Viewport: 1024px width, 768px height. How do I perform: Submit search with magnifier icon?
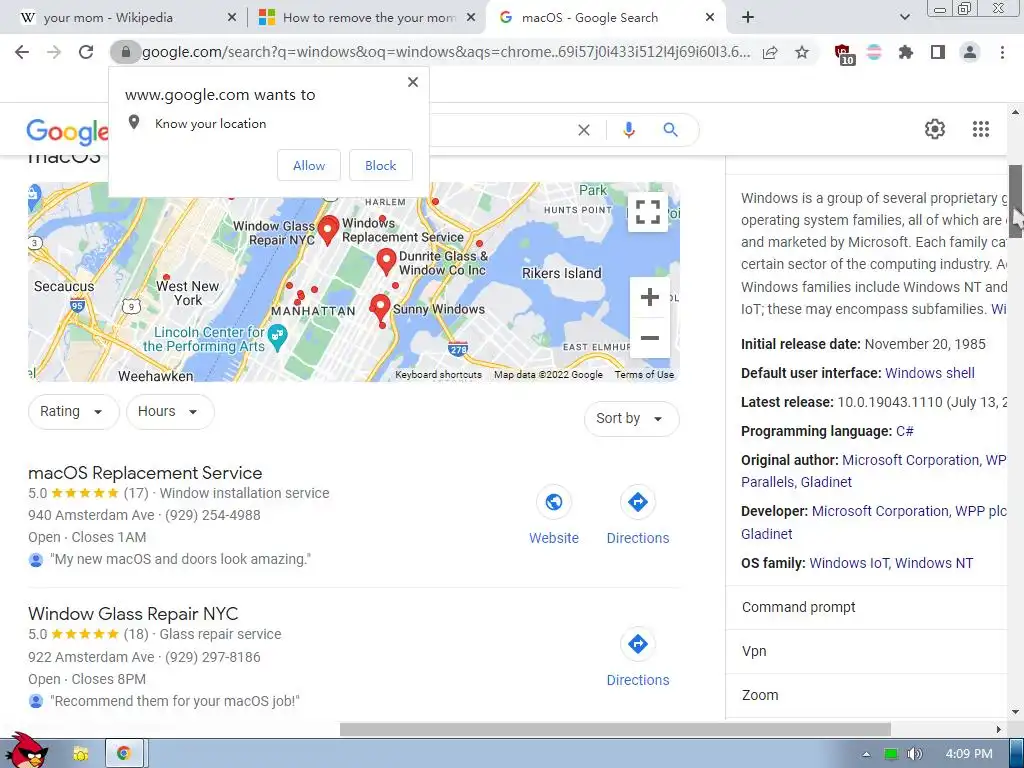point(670,130)
